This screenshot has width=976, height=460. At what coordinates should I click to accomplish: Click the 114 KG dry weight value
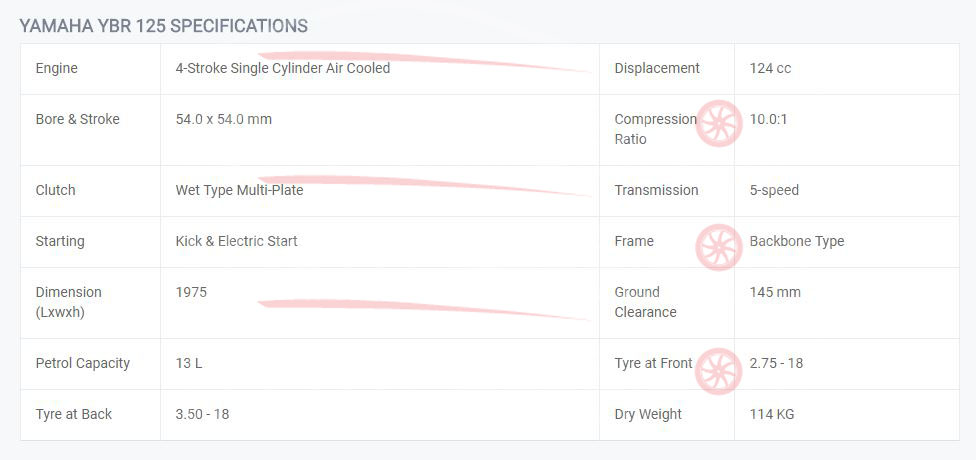pos(772,415)
